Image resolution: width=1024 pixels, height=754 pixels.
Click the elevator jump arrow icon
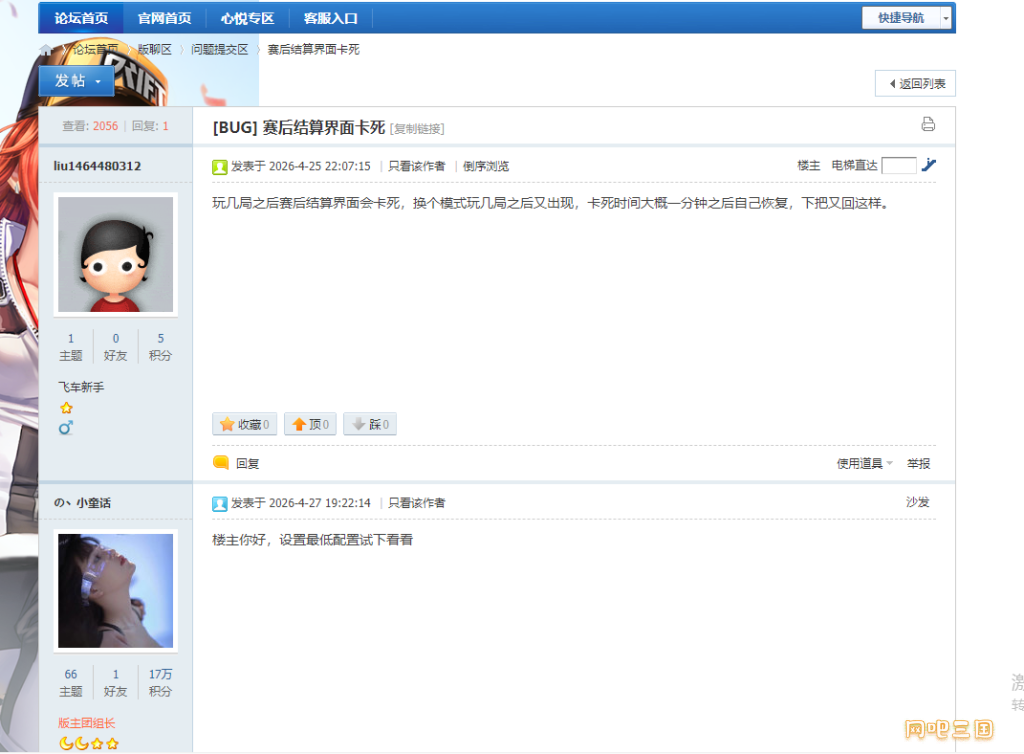click(x=929, y=165)
